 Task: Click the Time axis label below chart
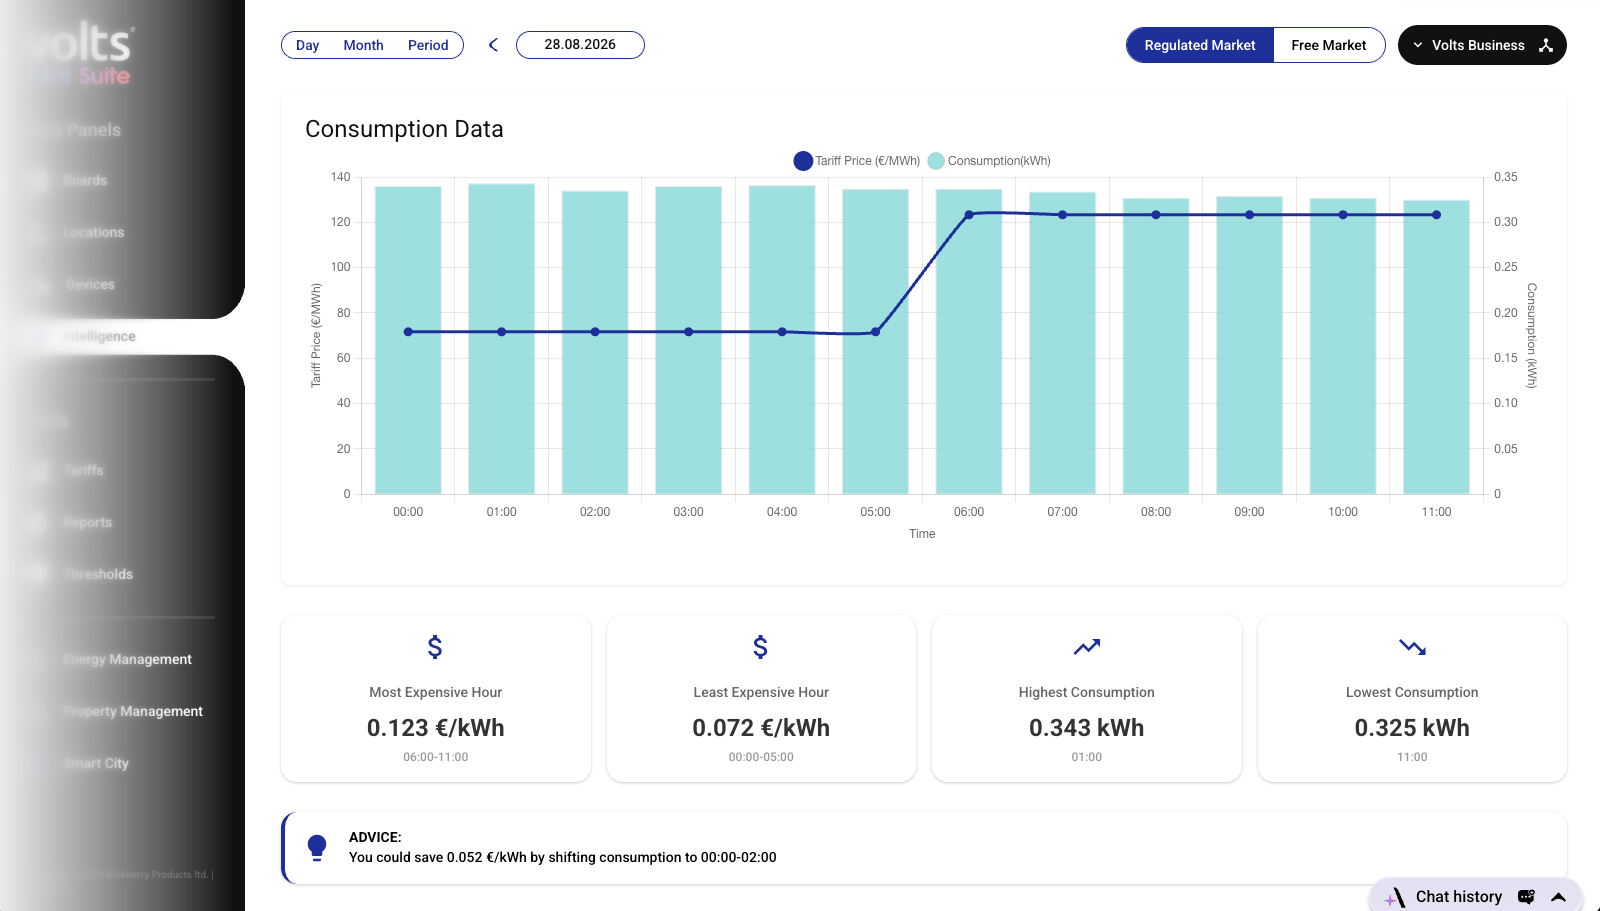pos(922,534)
